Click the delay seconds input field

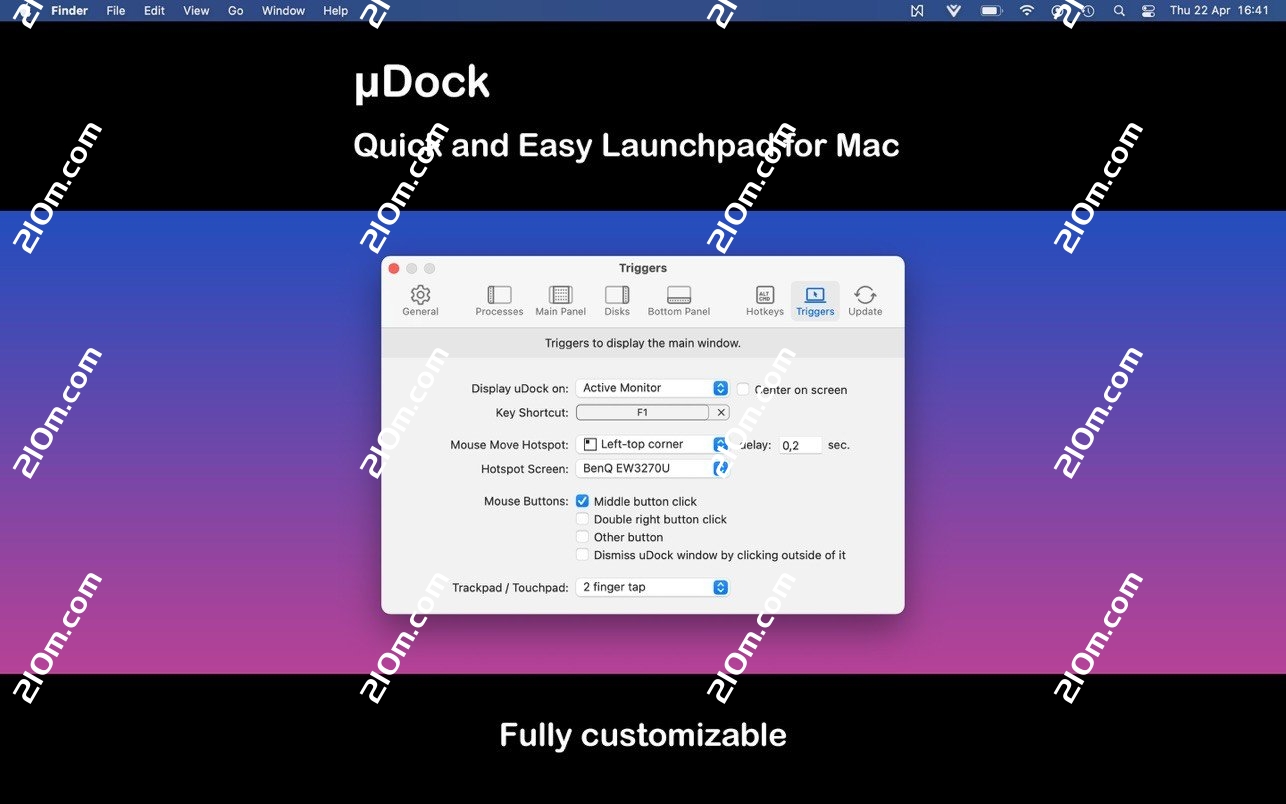800,445
